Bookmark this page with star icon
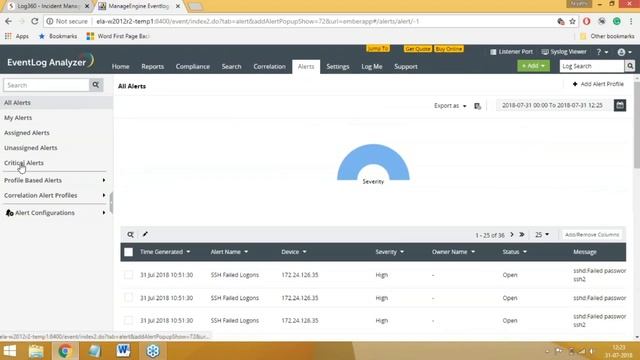The width and height of the screenshot is (640, 360). 572,21
